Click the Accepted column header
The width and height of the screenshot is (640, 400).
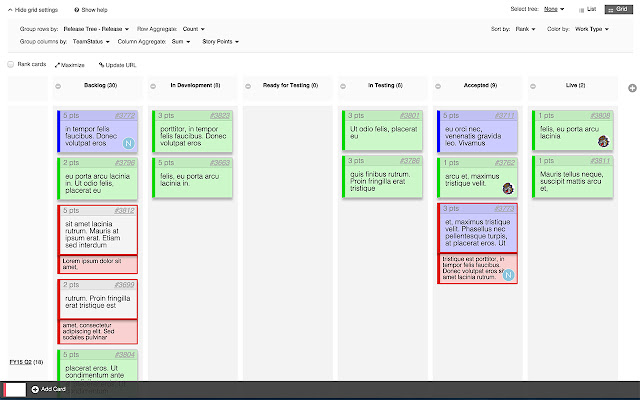(x=480, y=85)
